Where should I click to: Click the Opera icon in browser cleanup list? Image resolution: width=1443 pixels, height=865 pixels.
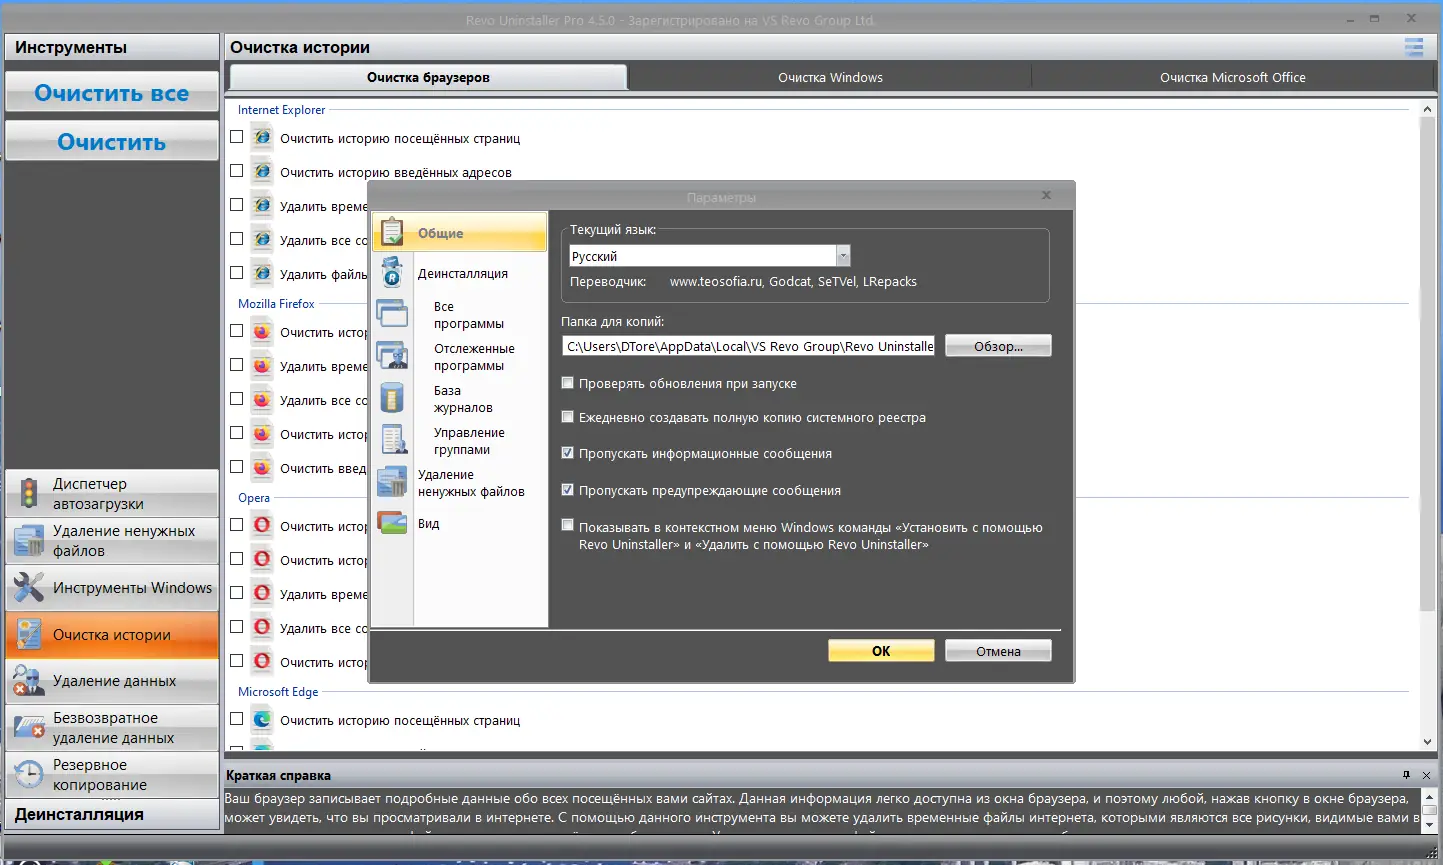[260, 525]
